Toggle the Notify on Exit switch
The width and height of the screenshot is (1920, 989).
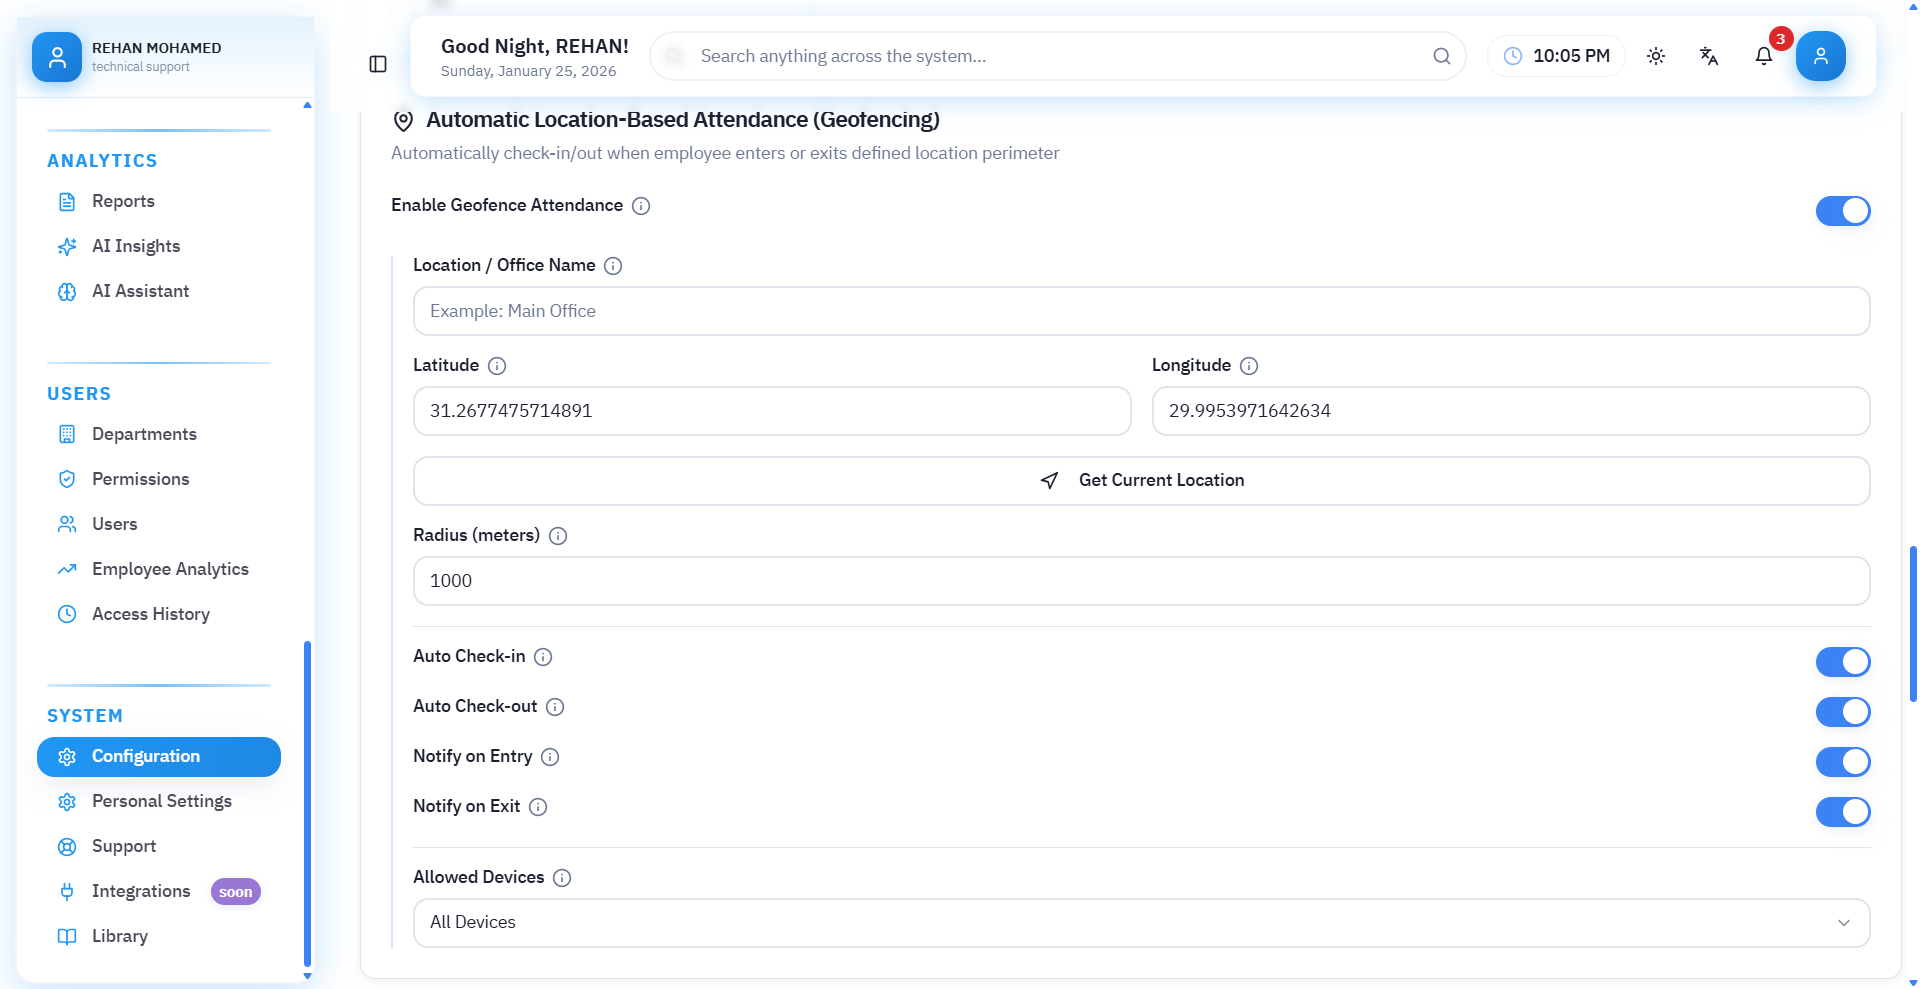1842,812
